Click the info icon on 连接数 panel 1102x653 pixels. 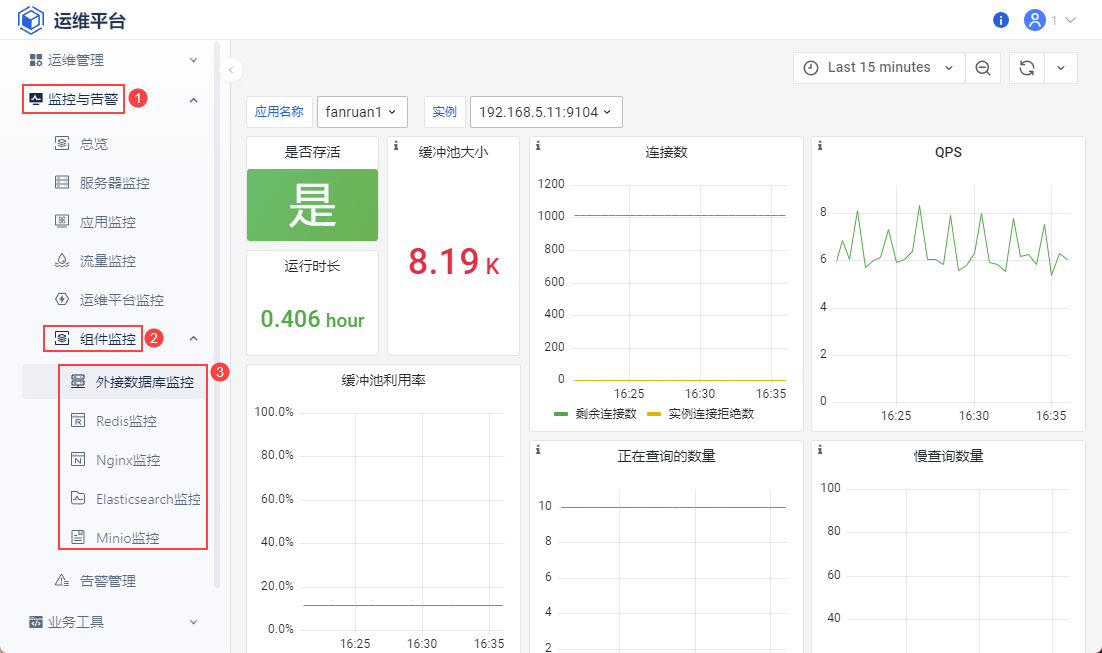click(x=538, y=146)
